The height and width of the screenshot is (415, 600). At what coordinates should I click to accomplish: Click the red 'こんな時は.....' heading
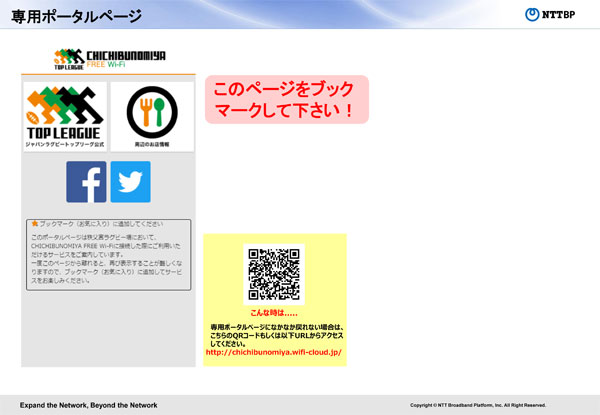[274, 313]
